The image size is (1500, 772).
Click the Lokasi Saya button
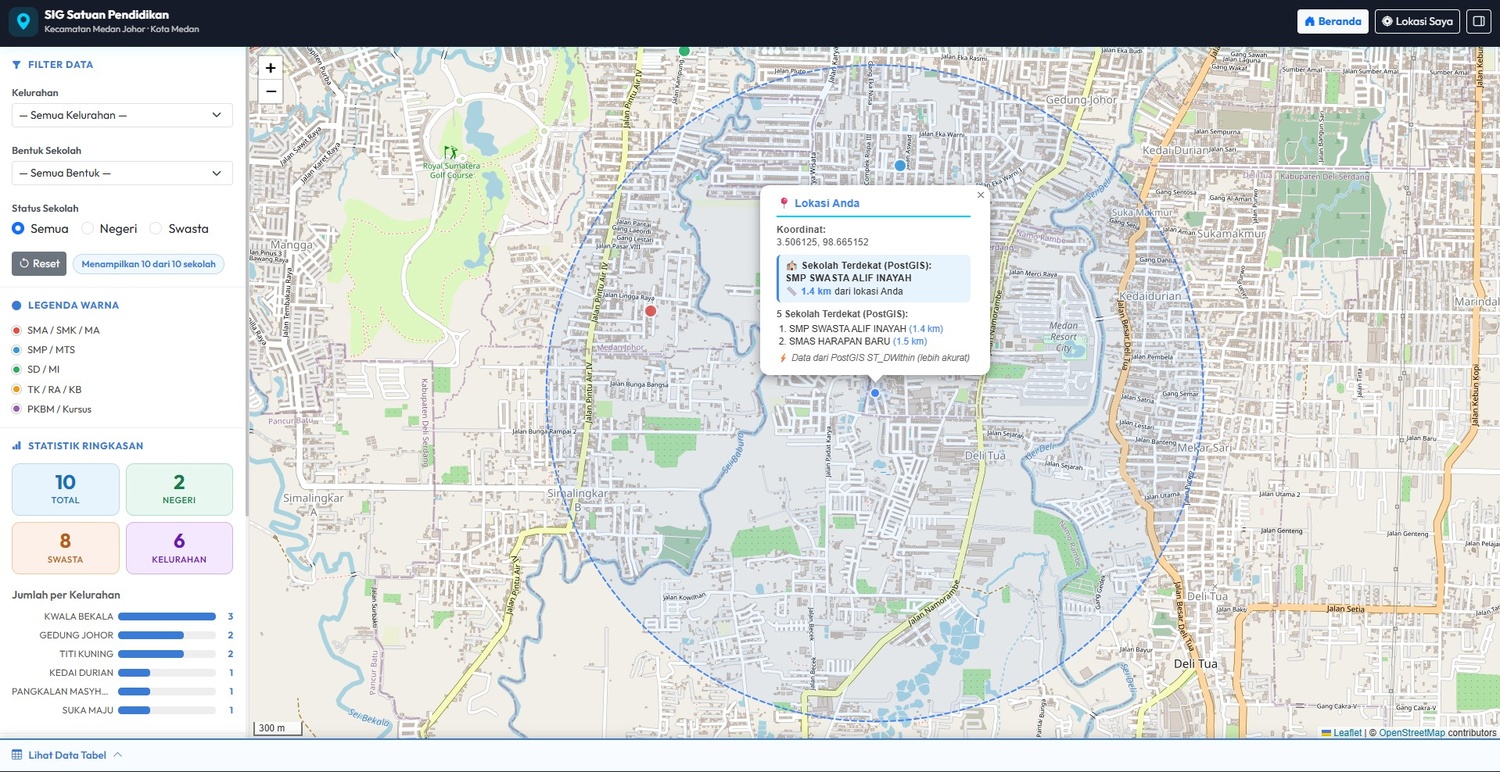point(1417,21)
